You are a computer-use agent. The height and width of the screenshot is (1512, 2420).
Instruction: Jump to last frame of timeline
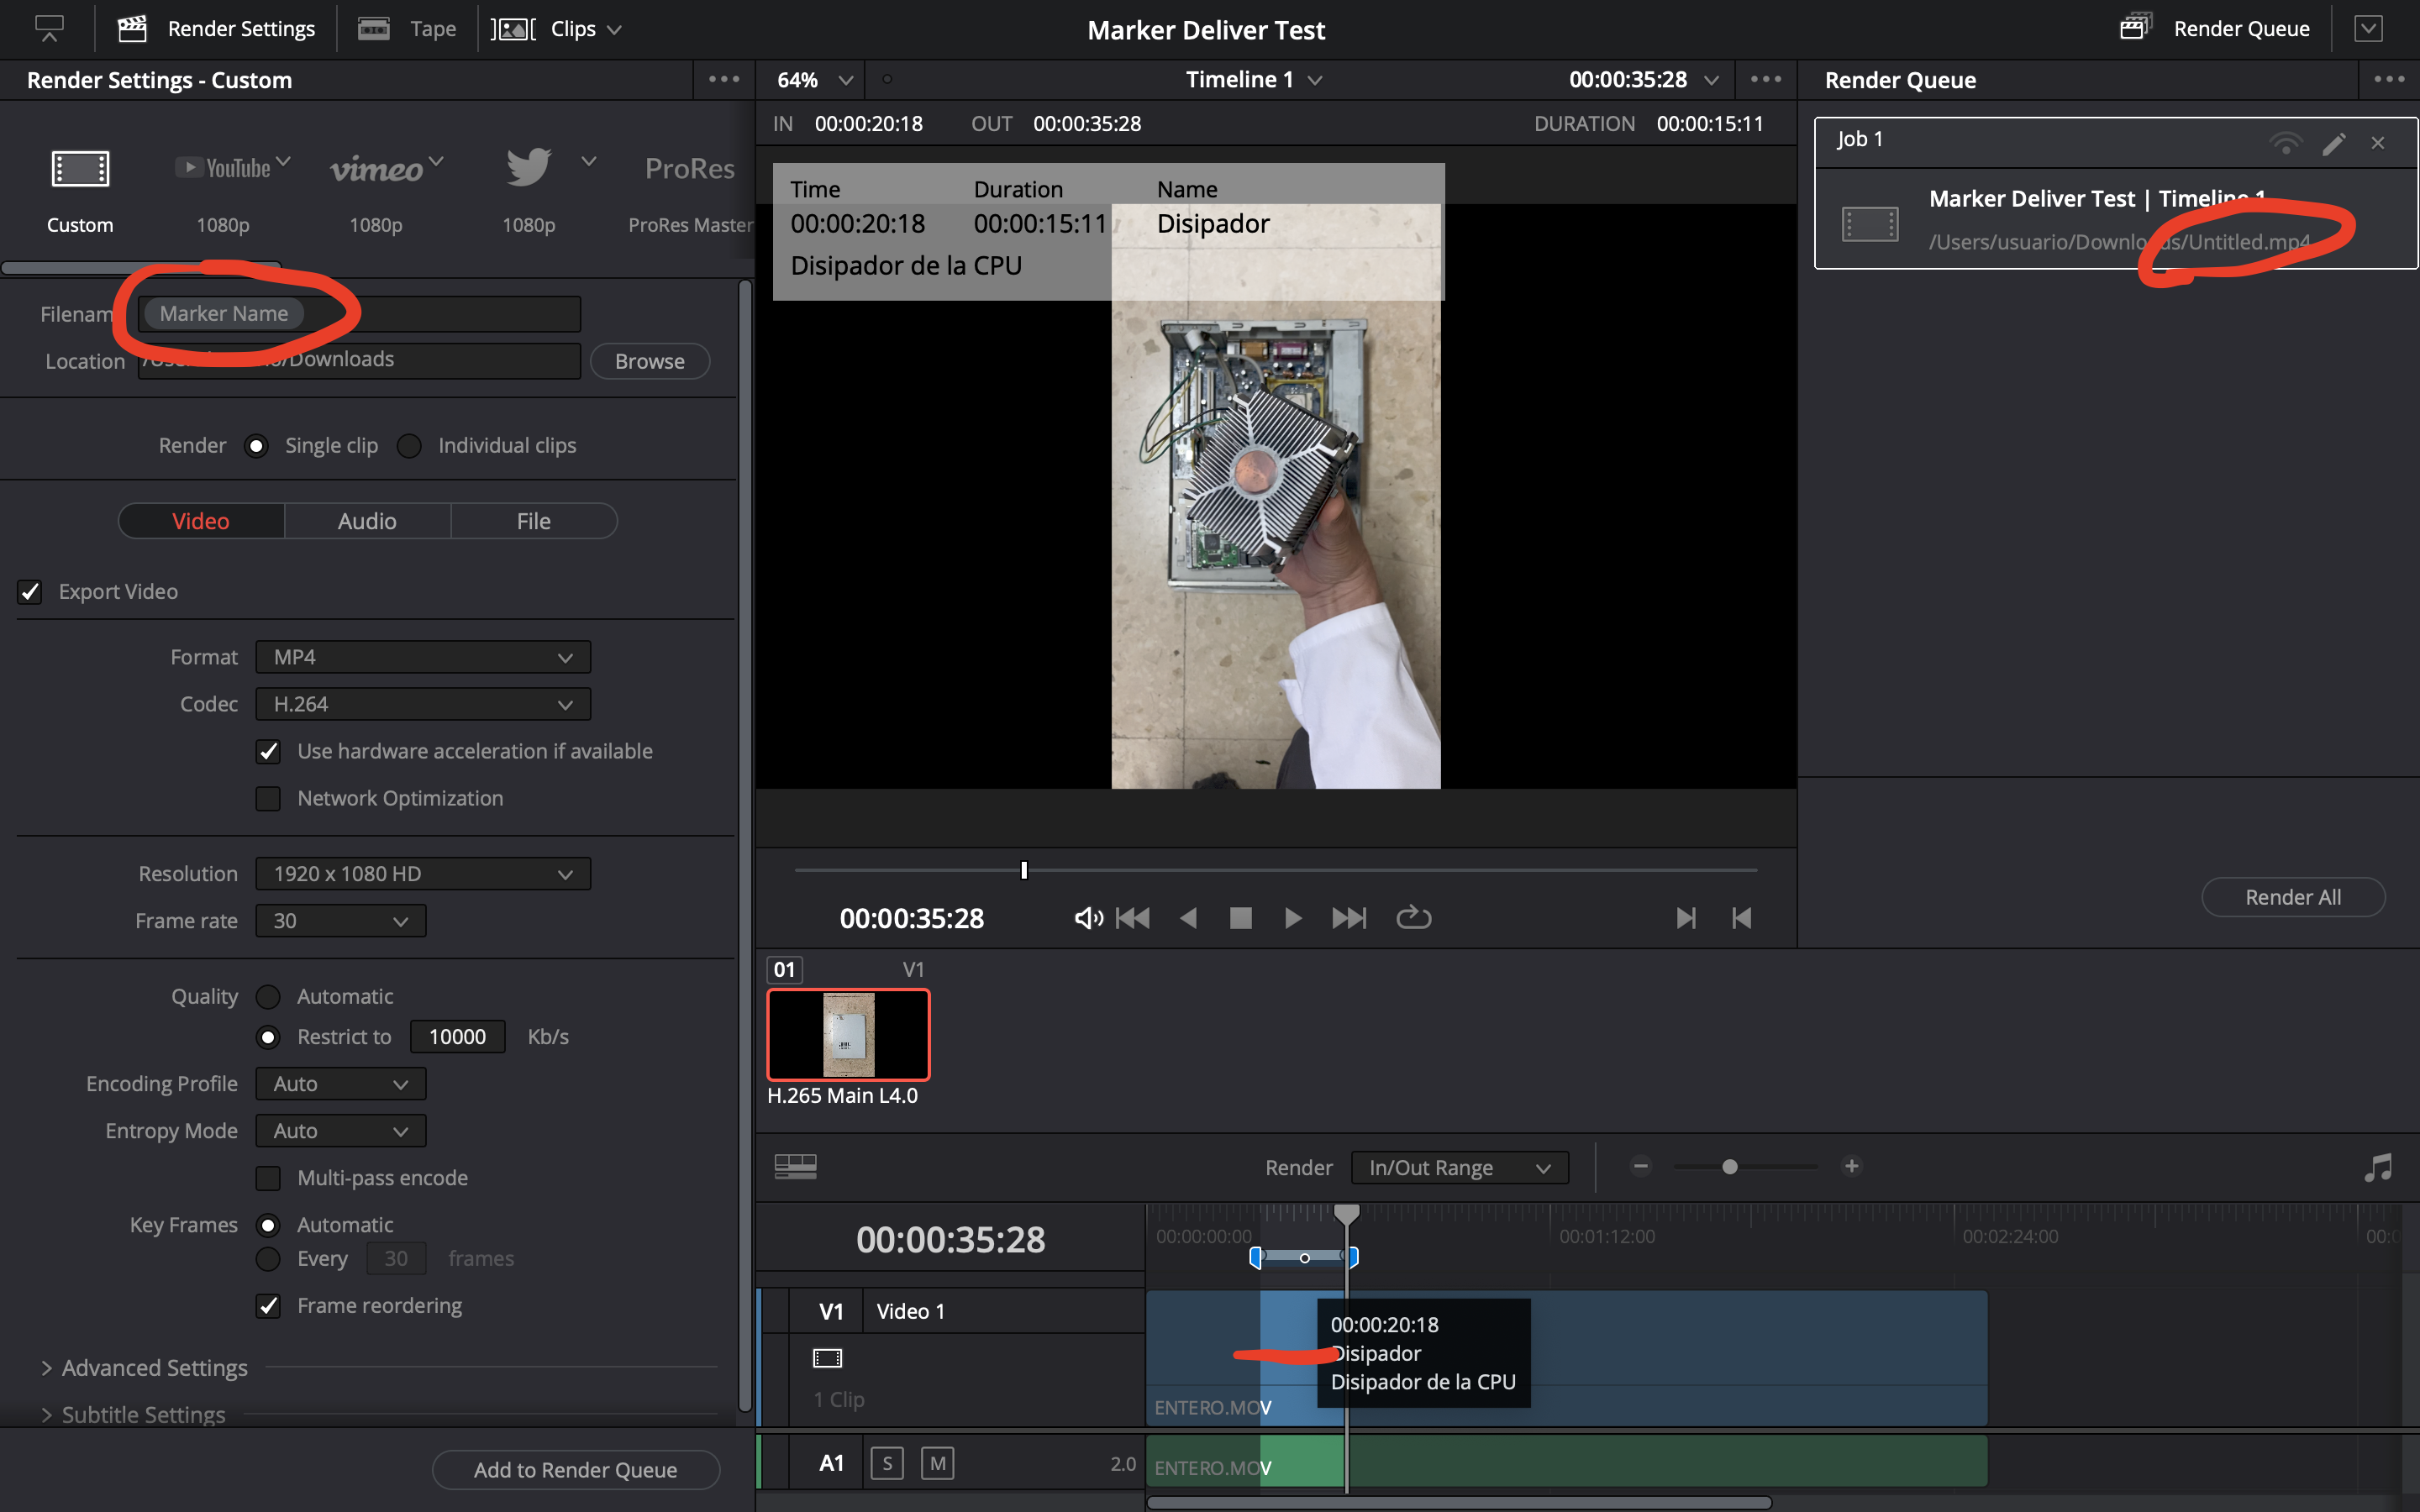click(1349, 918)
